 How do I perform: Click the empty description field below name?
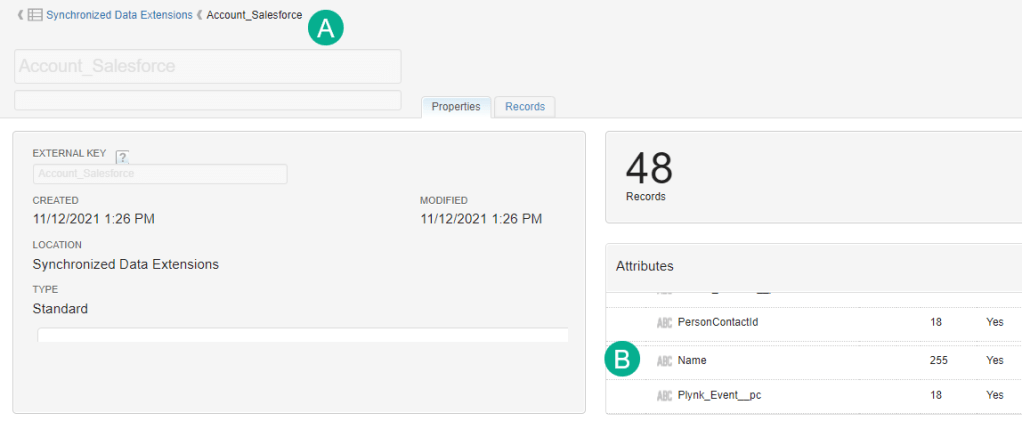[207, 100]
